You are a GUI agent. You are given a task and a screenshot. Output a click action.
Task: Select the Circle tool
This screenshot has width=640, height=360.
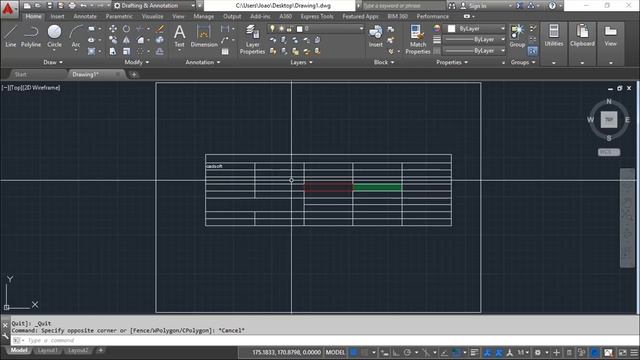point(54,36)
